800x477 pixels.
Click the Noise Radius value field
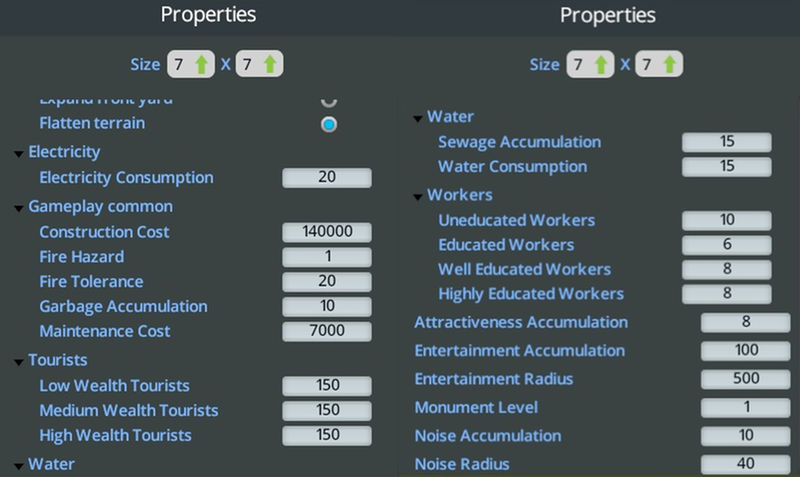[745, 464]
